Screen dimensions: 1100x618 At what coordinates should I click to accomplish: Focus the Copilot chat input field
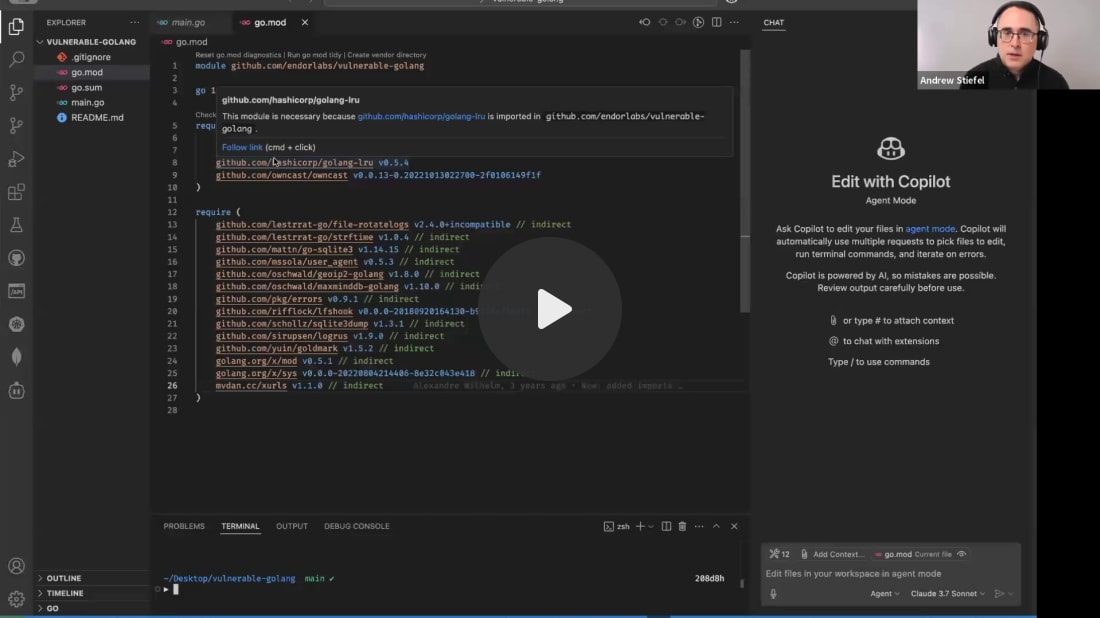891,574
